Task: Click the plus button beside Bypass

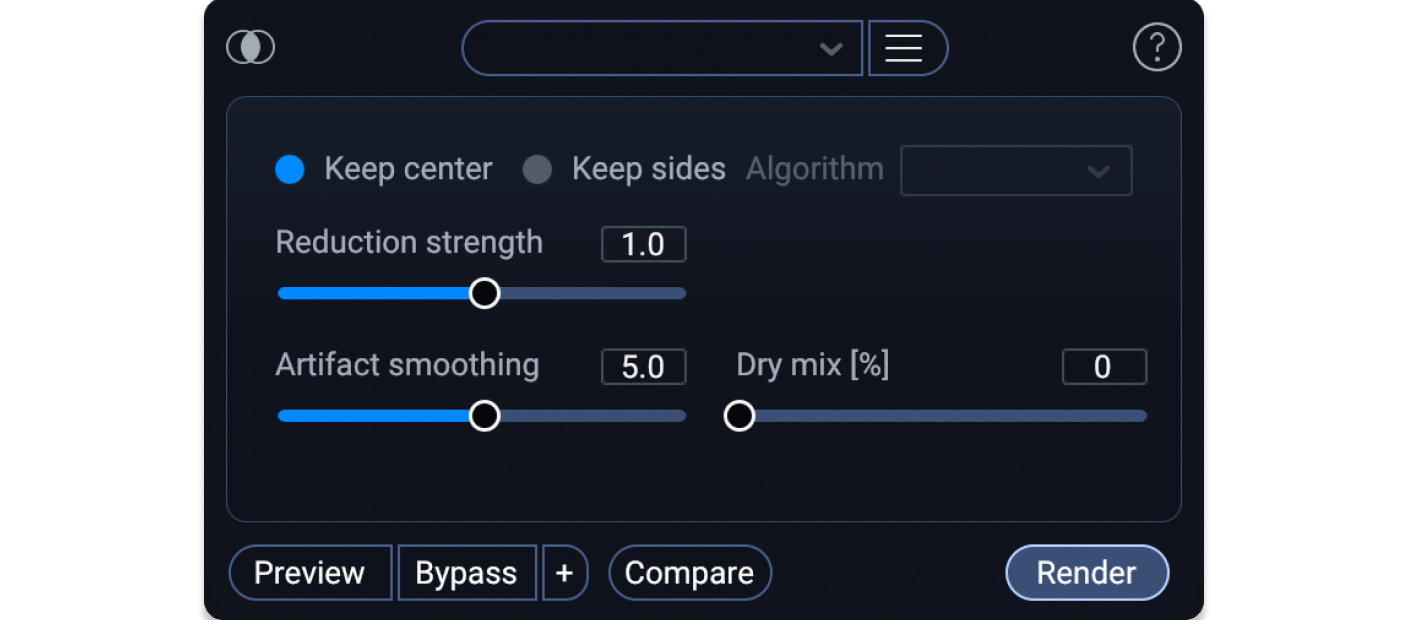Action: coord(564,573)
